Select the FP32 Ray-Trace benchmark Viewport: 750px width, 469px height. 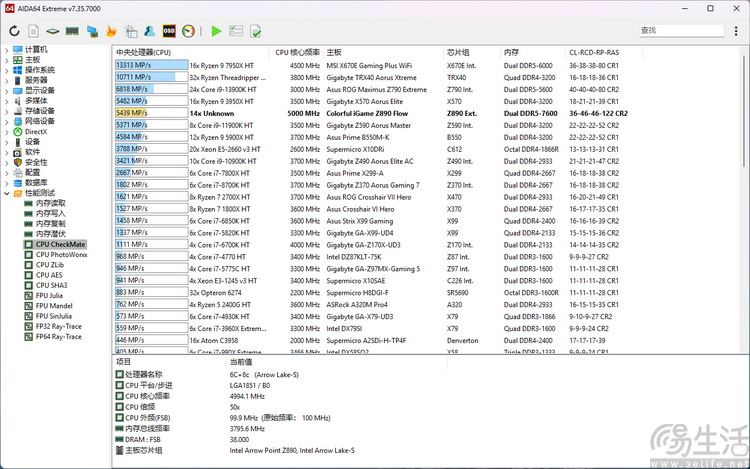58,327
